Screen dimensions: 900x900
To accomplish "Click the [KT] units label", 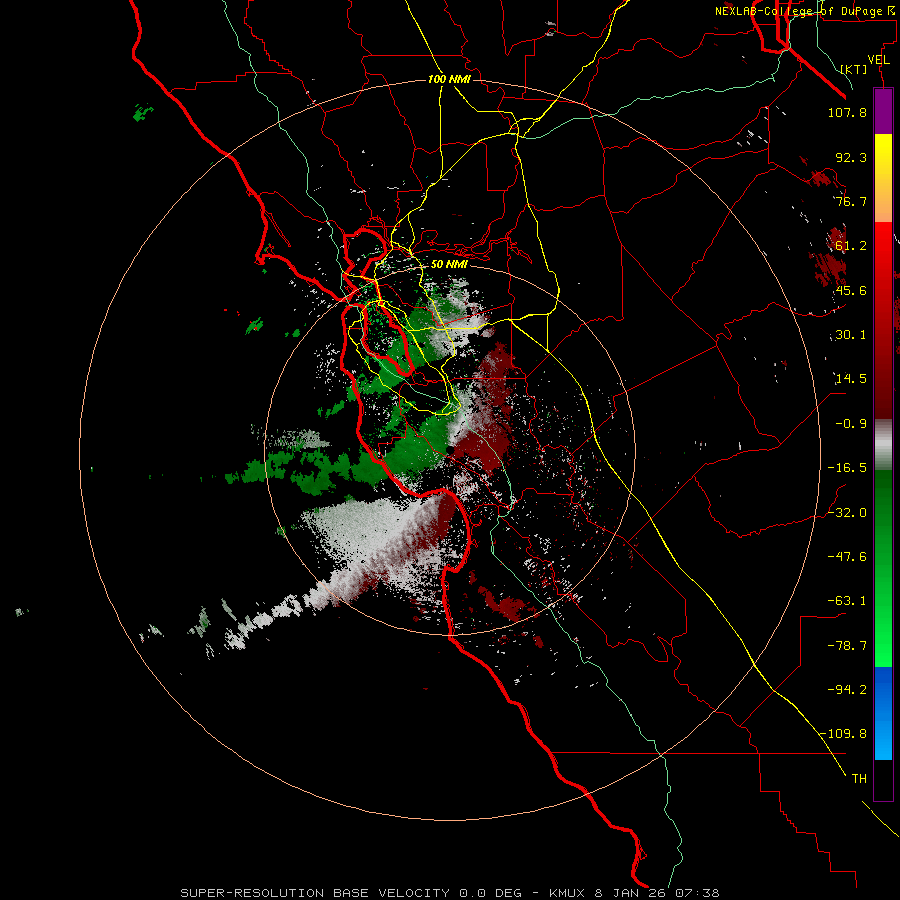I will click(x=854, y=69).
